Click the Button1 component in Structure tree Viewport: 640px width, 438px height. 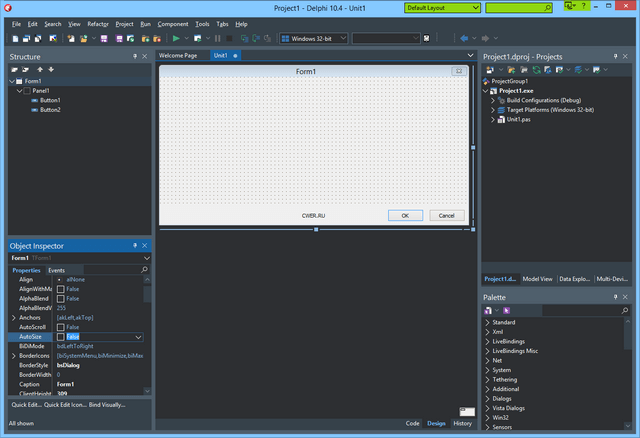pyautogui.click(x=50, y=100)
